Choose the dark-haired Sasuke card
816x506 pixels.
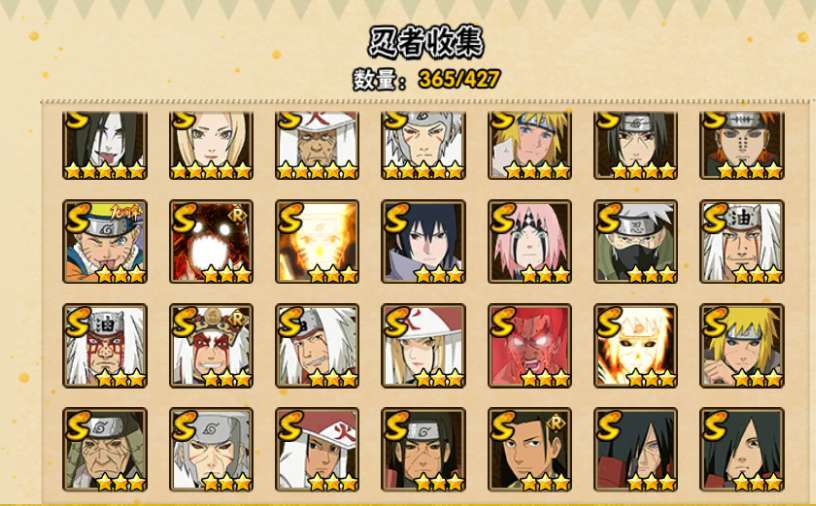[424, 242]
